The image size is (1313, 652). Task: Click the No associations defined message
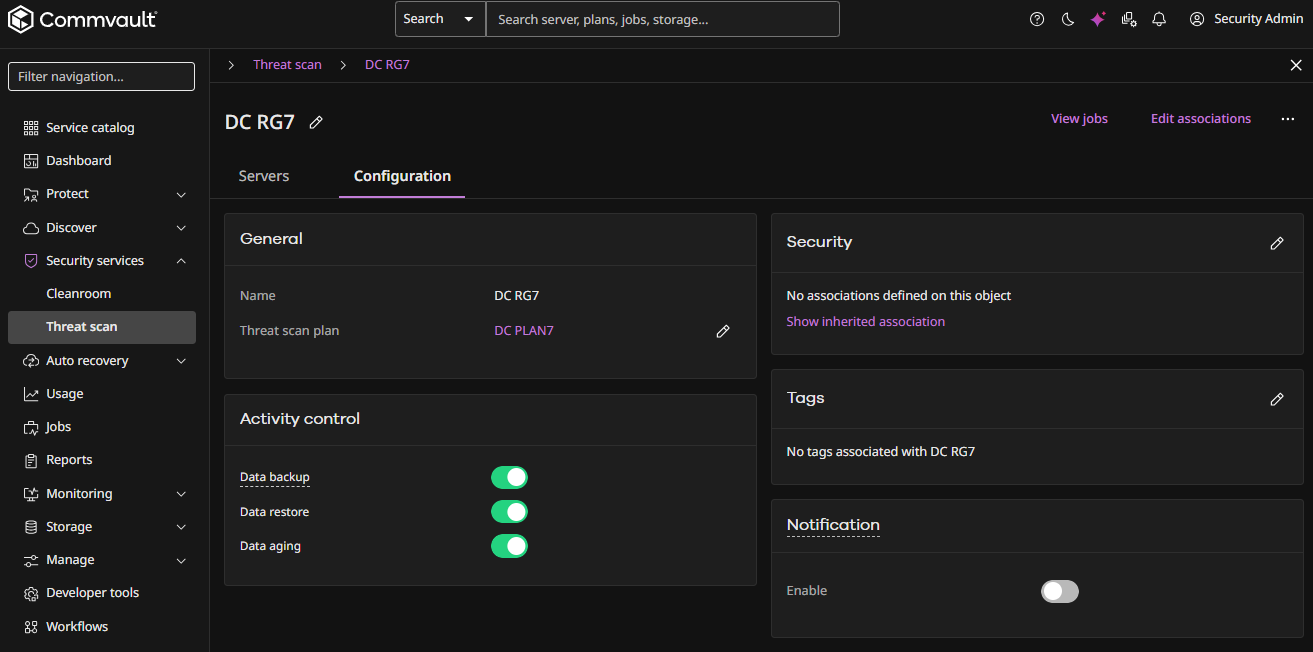tap(899, 296)
